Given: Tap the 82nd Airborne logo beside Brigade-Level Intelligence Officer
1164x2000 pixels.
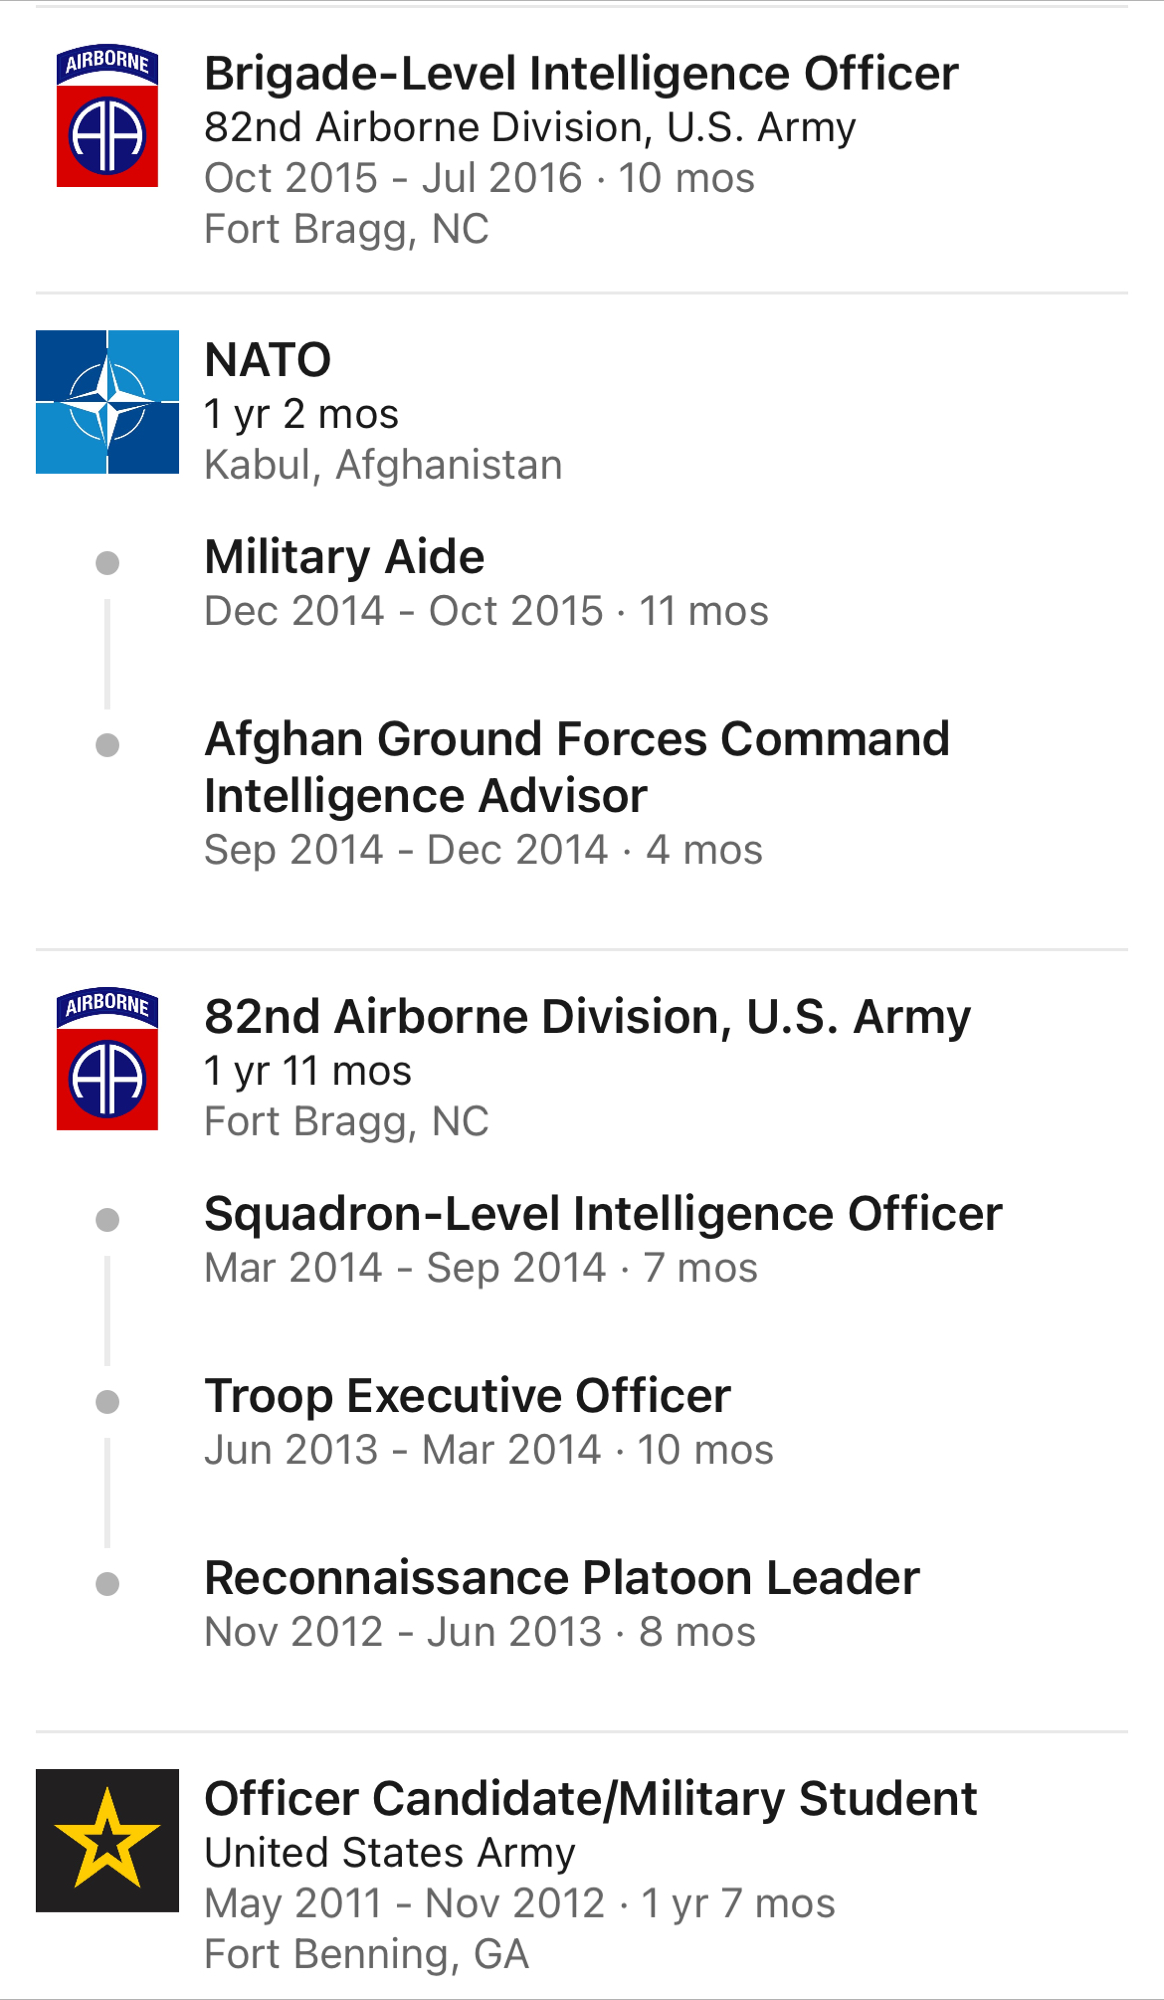Looking at the screenshot, I should (x=107, y=116).
